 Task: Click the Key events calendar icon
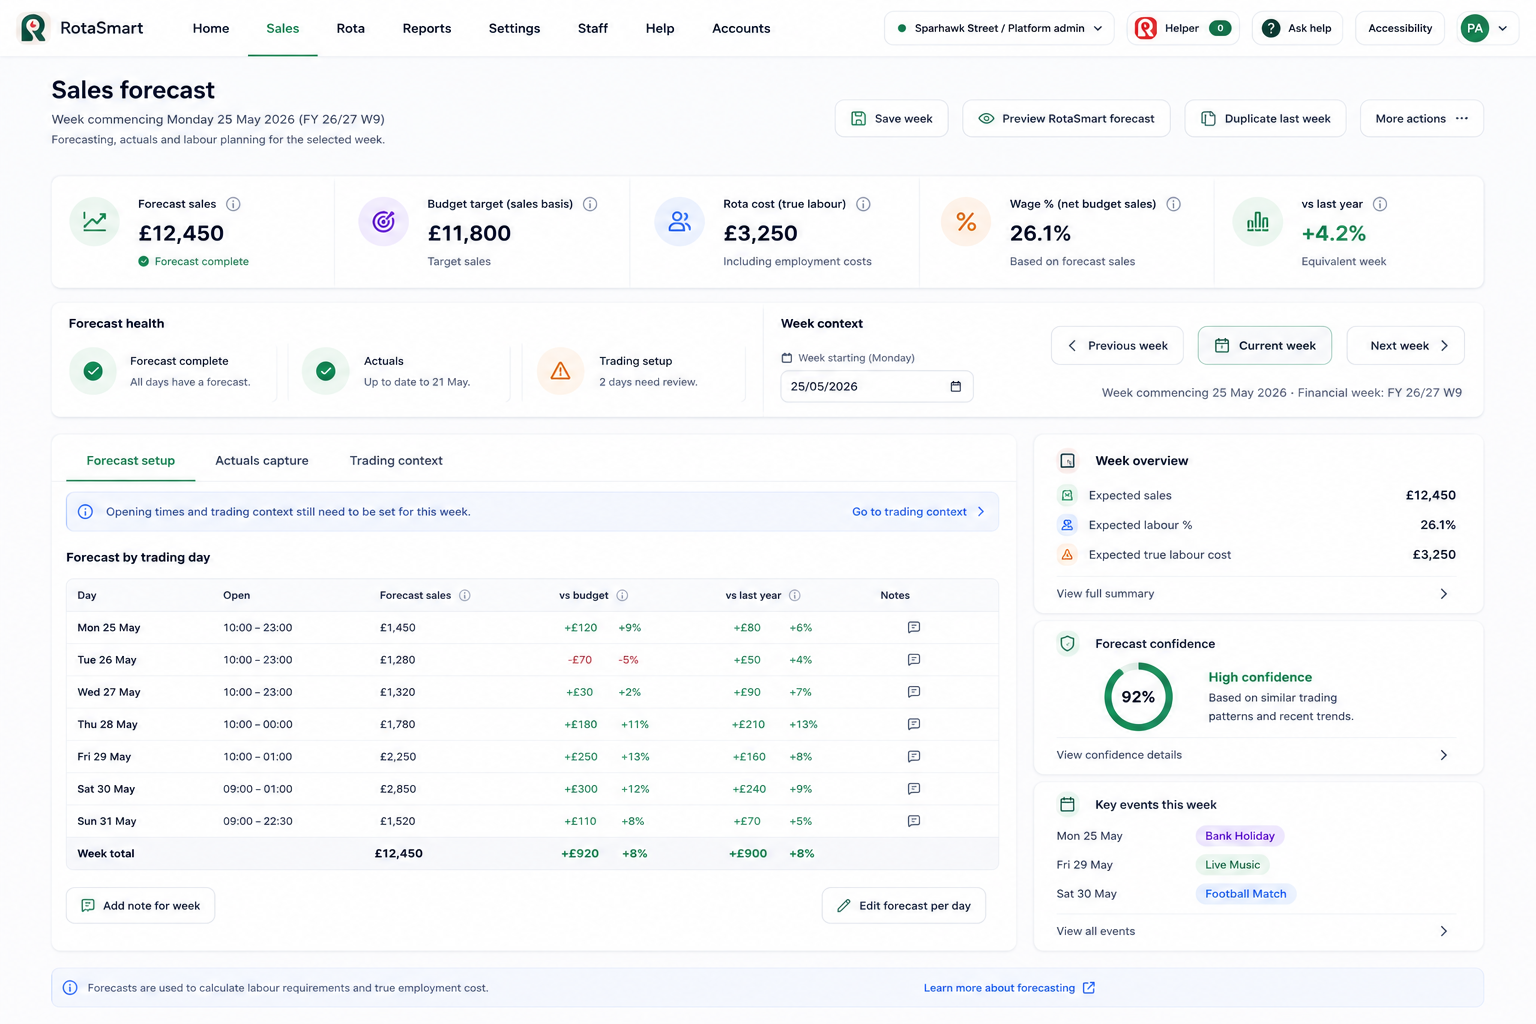(x=1068, y=805)
